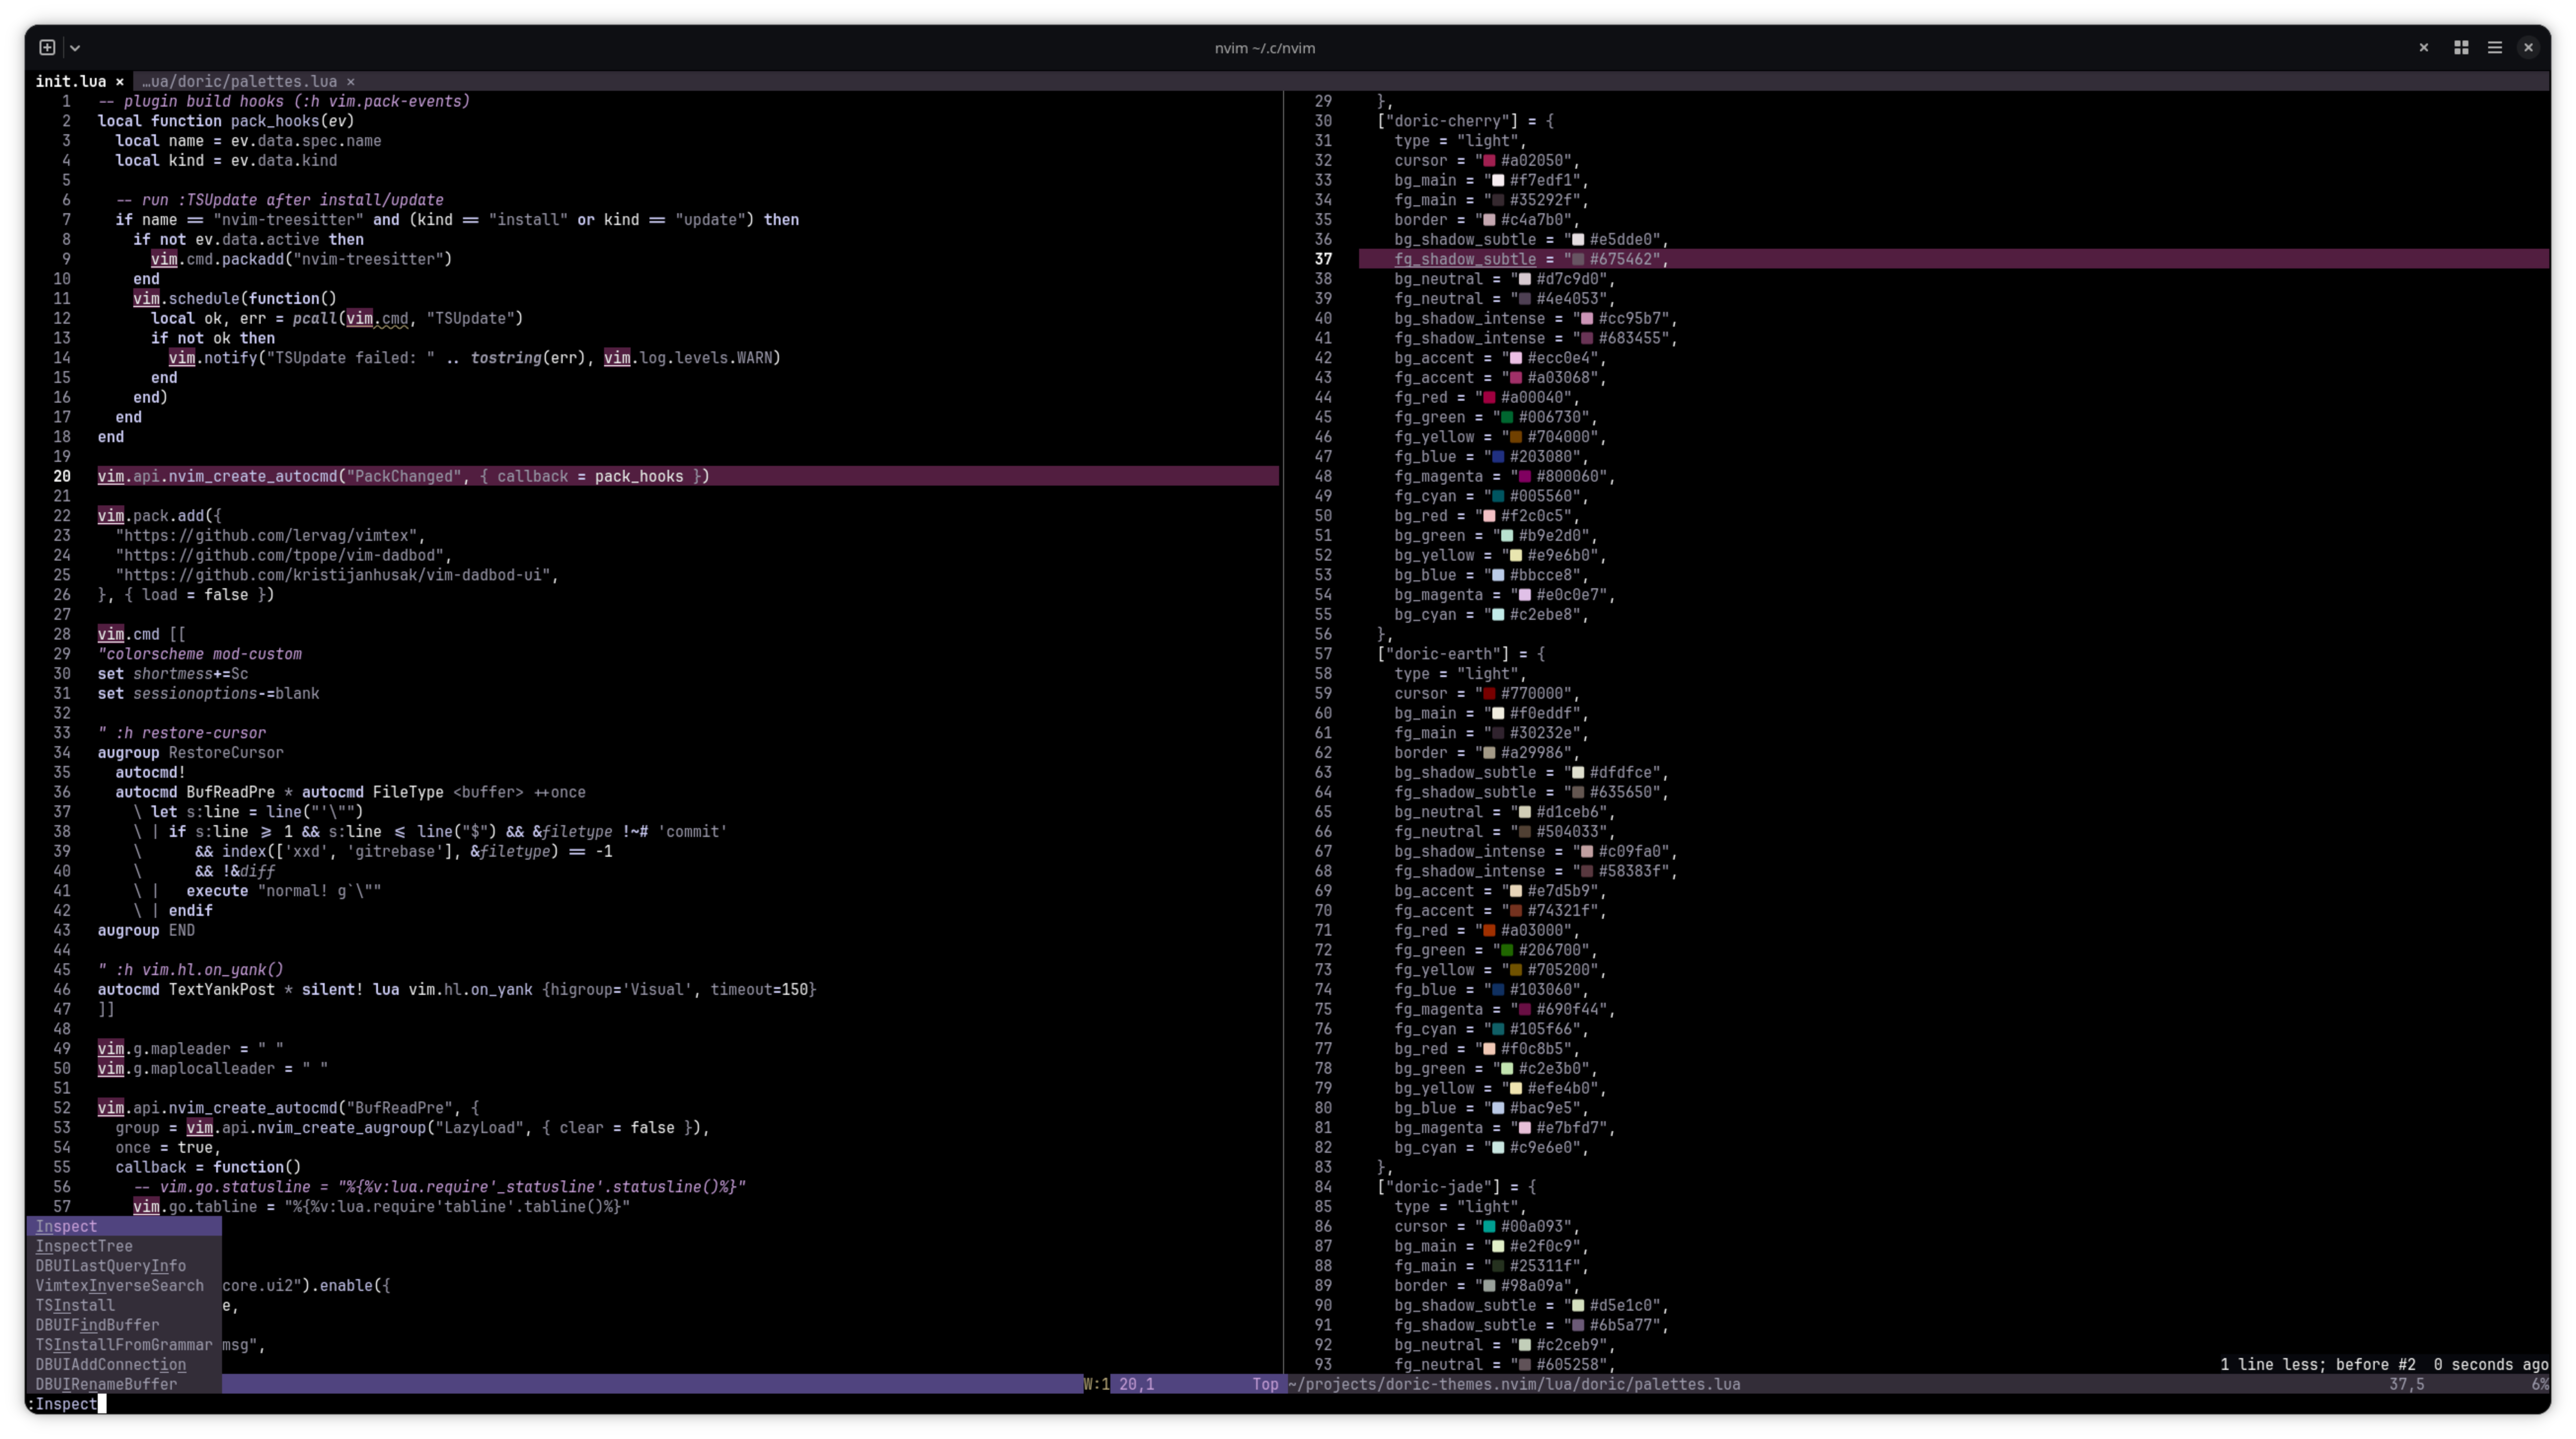The height and width of the screenshot is (1439, 2576).
Task: Open a new terminal tab with plus icon
Action: (47, 47)
